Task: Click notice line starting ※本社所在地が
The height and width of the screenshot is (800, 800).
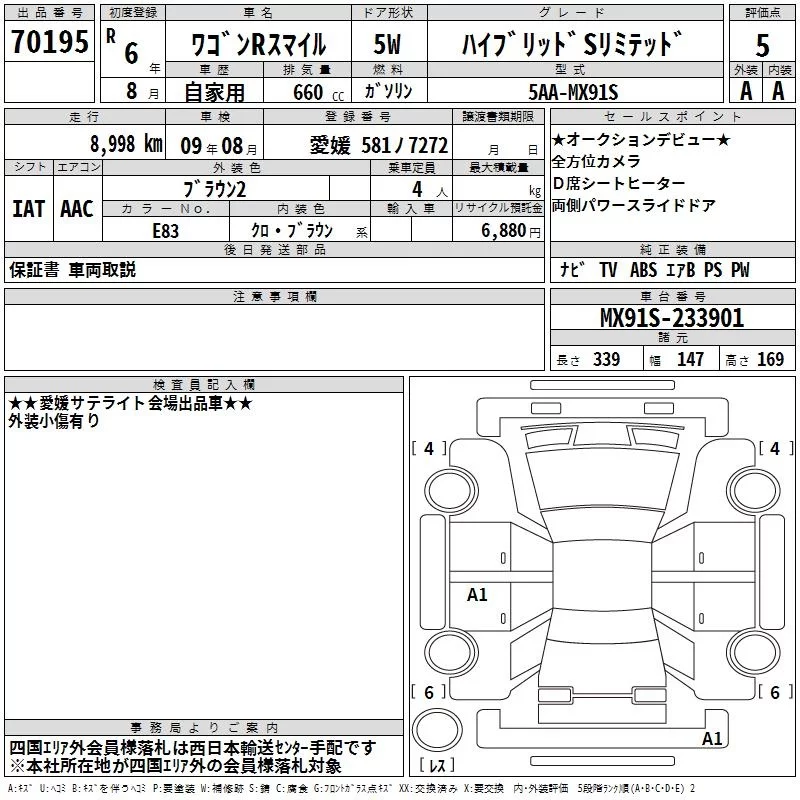Action: point(176,766)
